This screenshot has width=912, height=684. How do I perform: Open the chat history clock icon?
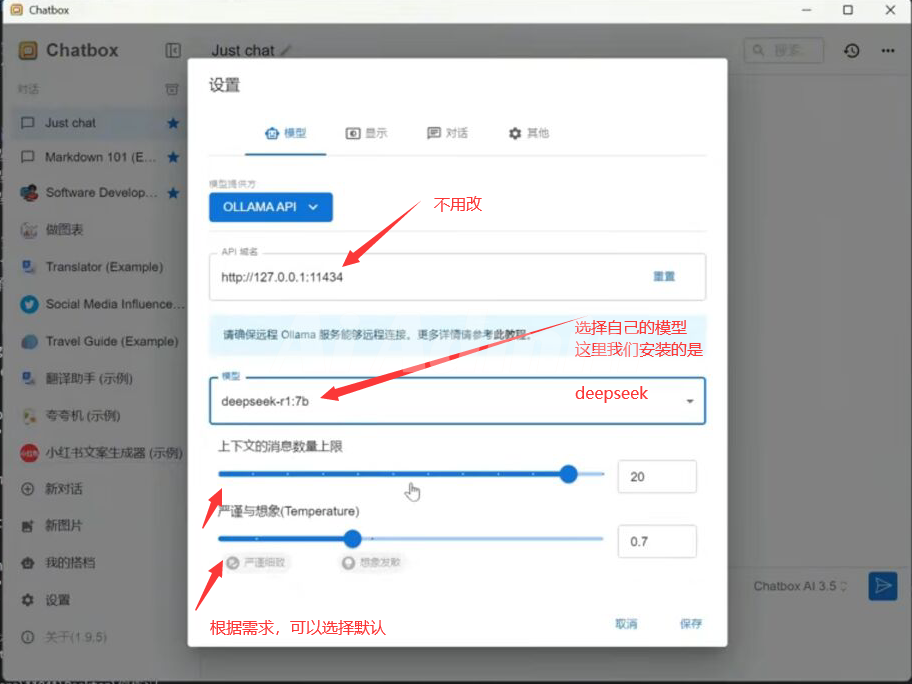coord(851,50)
